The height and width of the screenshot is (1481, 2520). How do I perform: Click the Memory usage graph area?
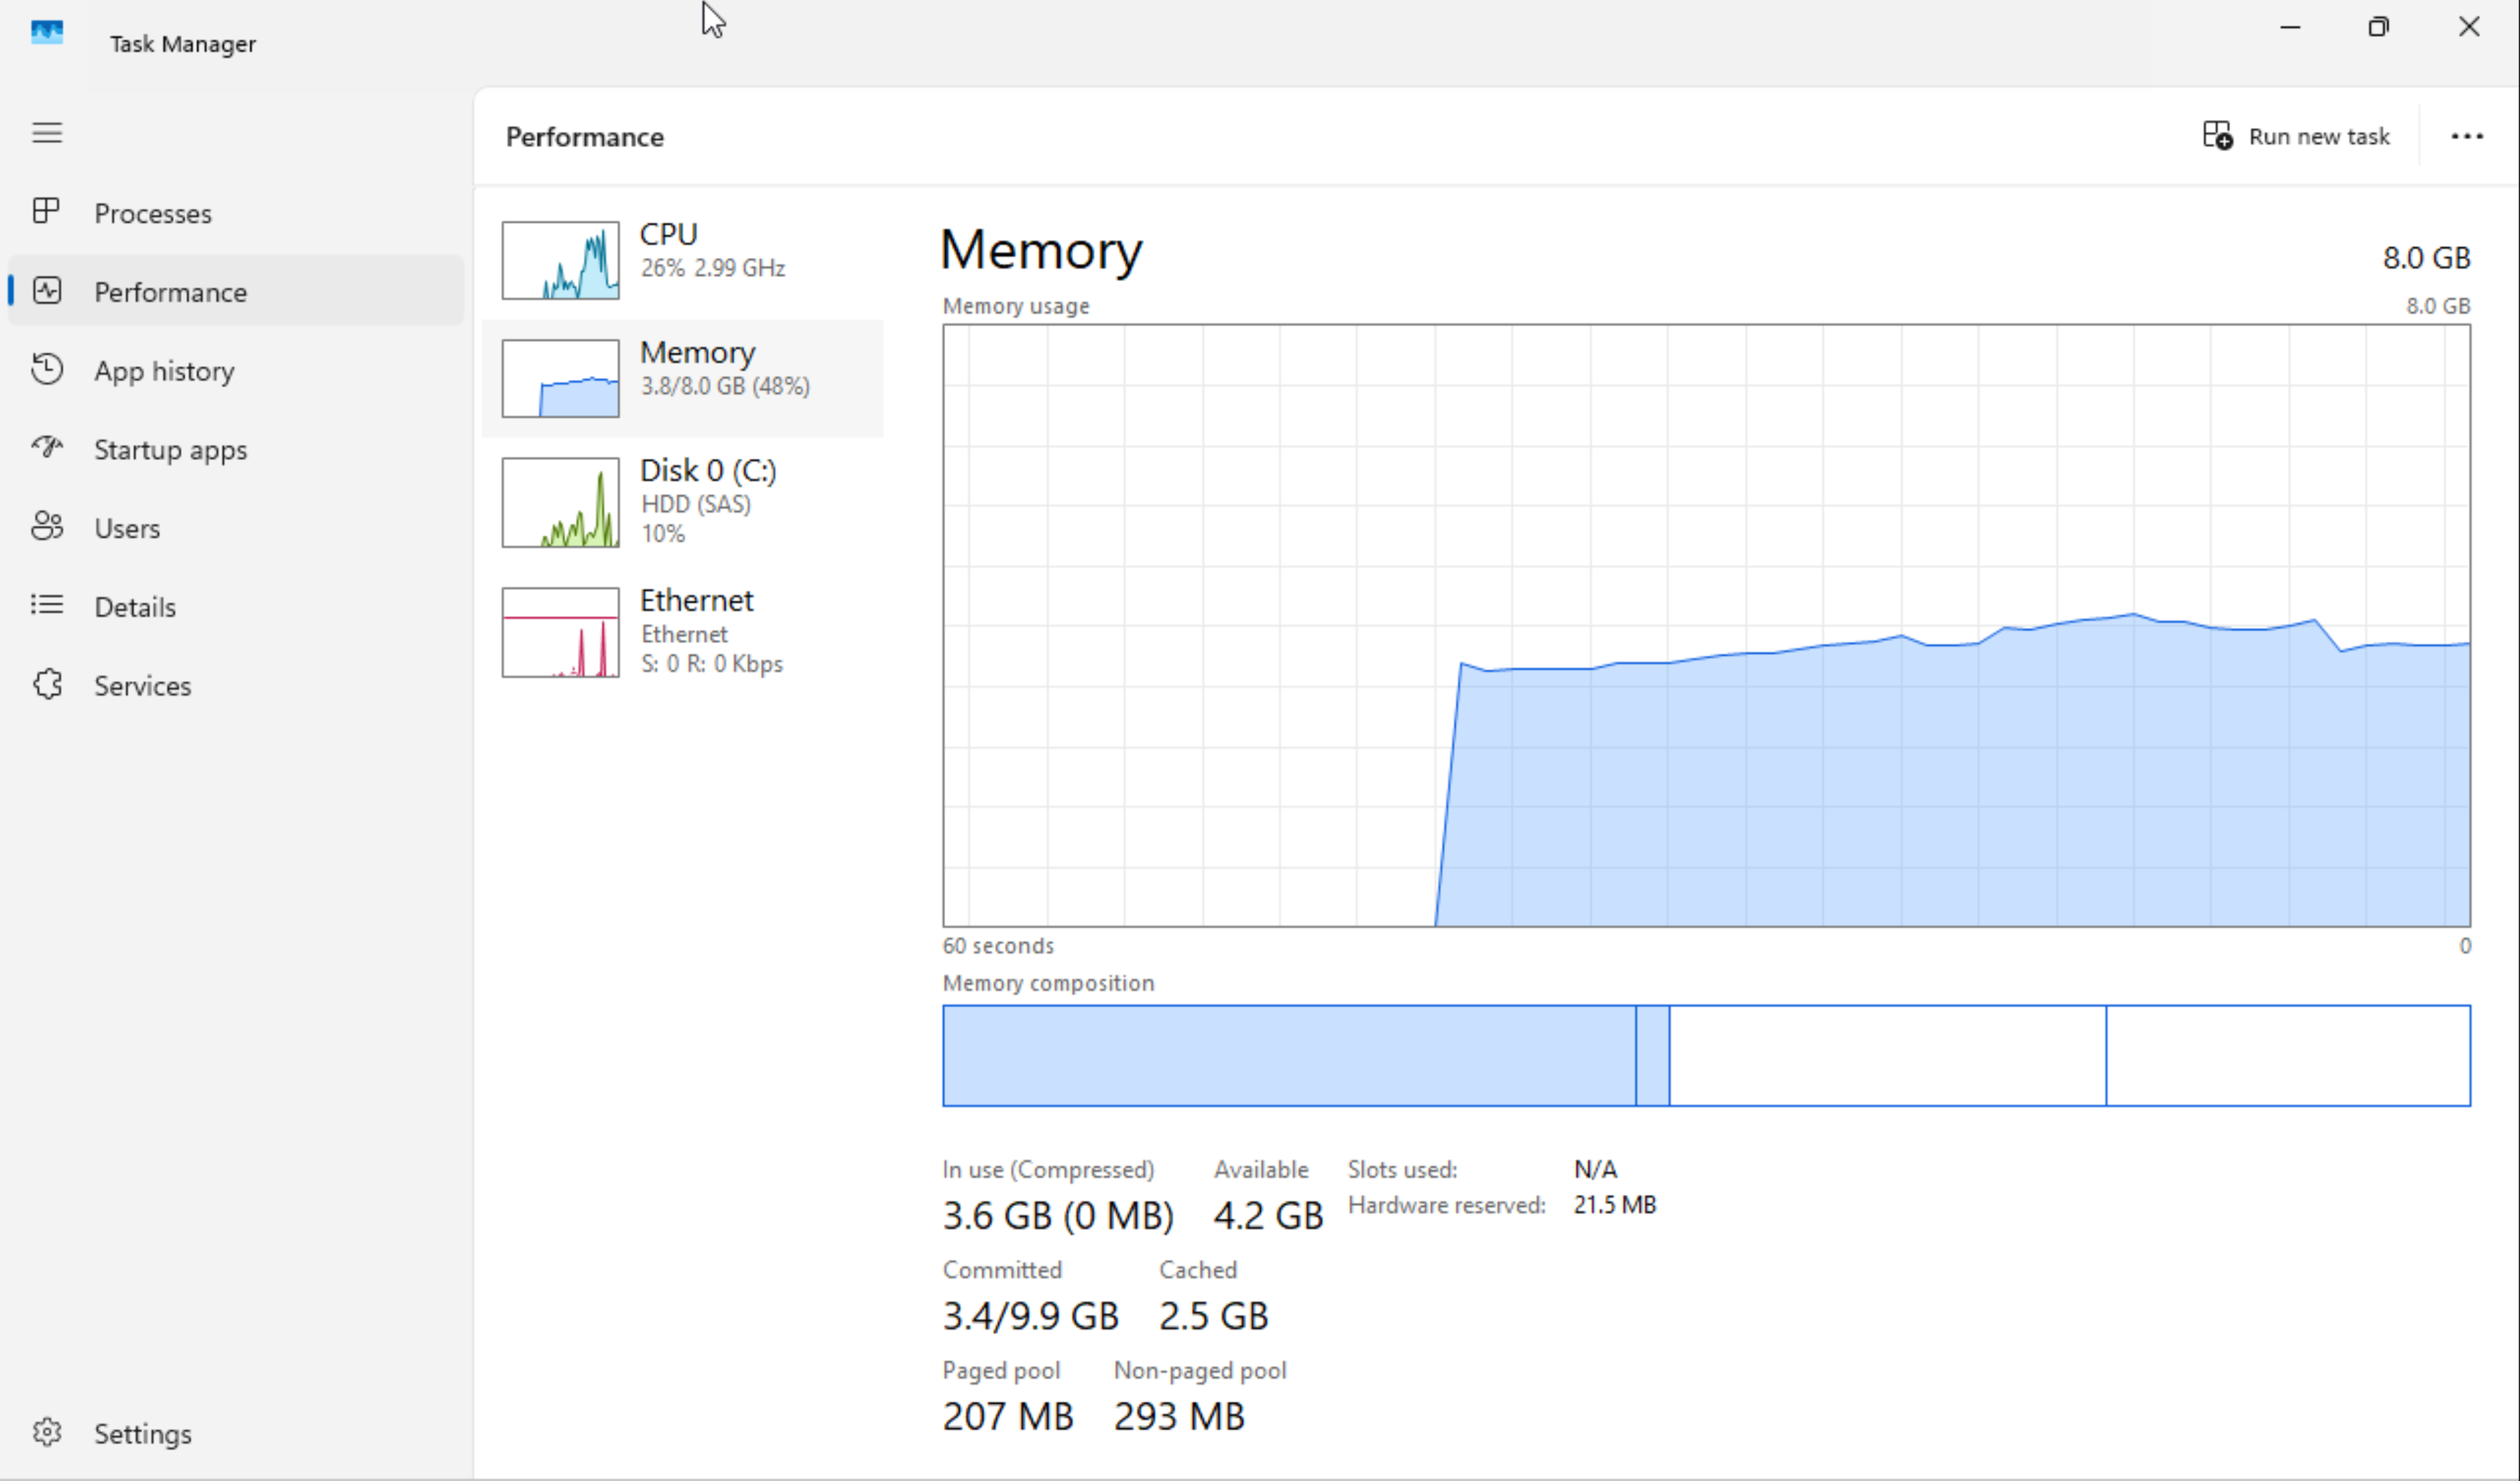1706,625
